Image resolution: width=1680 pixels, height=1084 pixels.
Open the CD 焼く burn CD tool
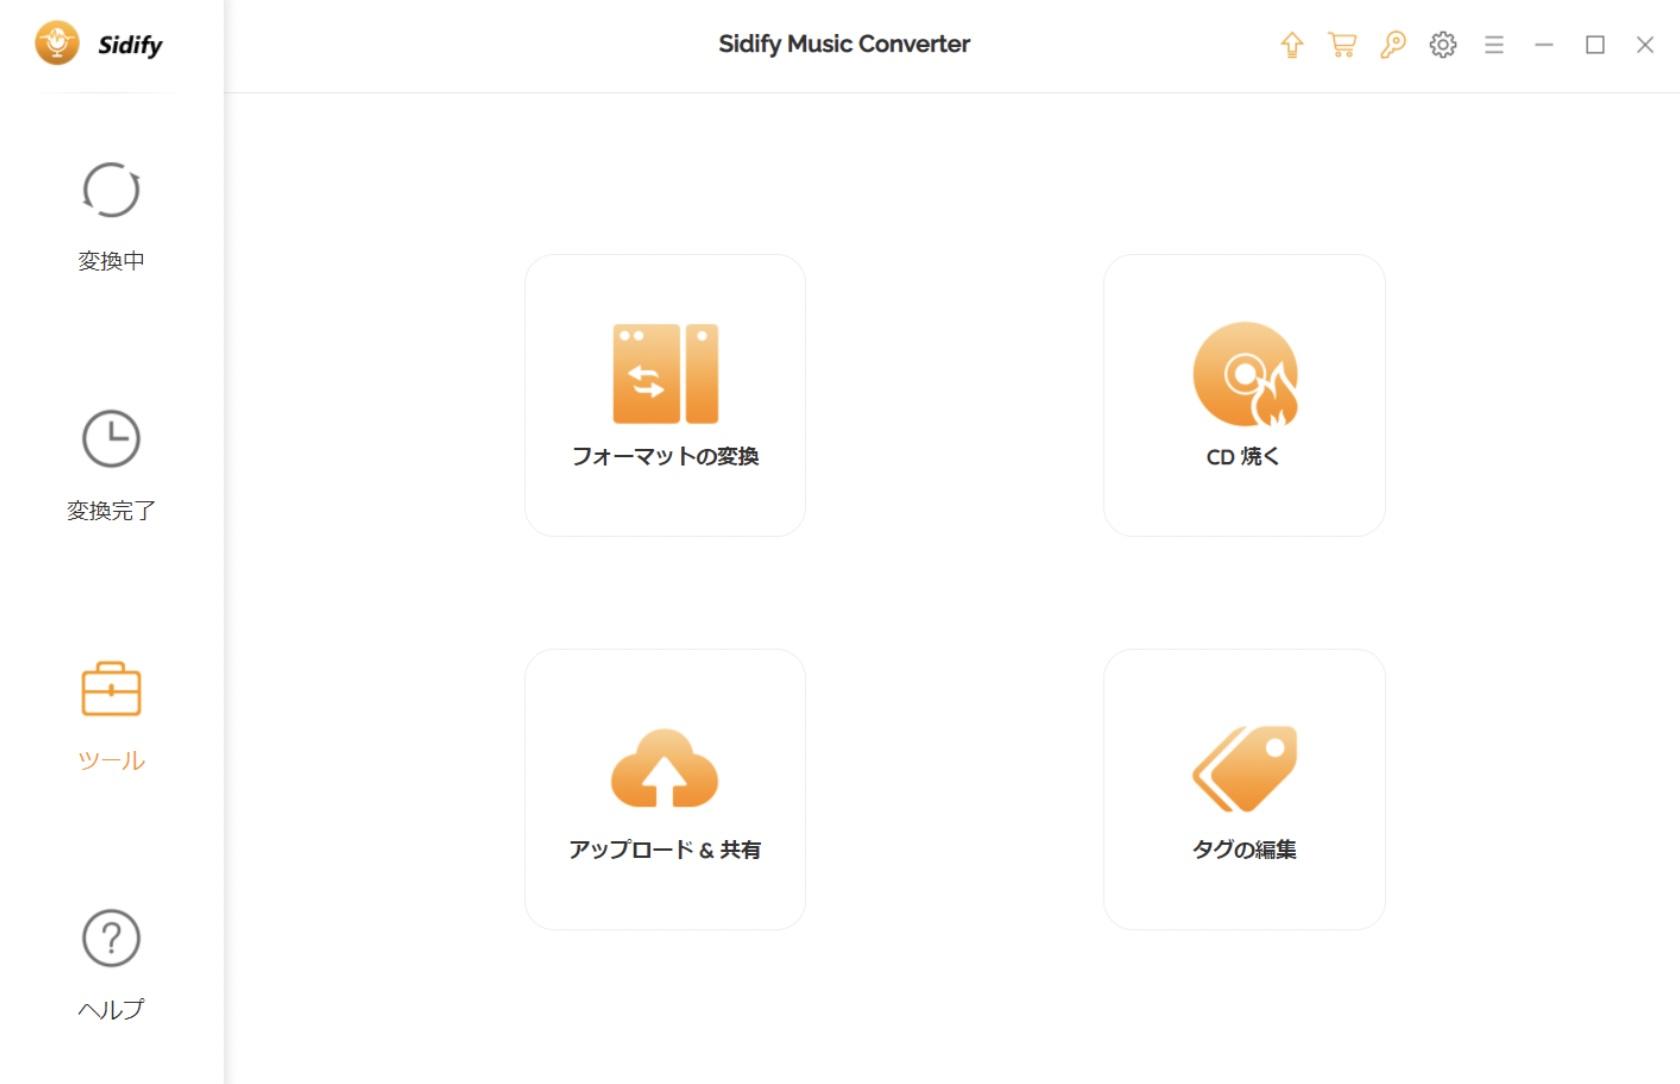(1244, 395)
